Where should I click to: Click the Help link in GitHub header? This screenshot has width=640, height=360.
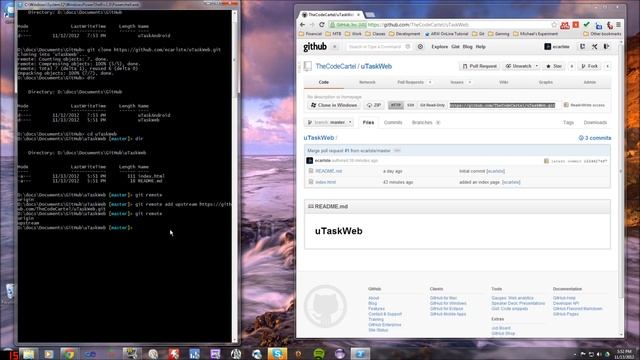480,47
